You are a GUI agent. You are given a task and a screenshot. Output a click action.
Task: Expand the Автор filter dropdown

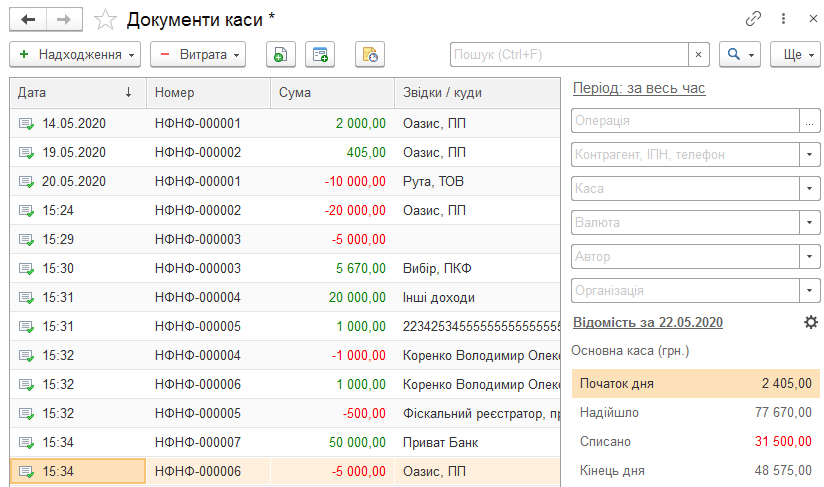coord(809,257)
